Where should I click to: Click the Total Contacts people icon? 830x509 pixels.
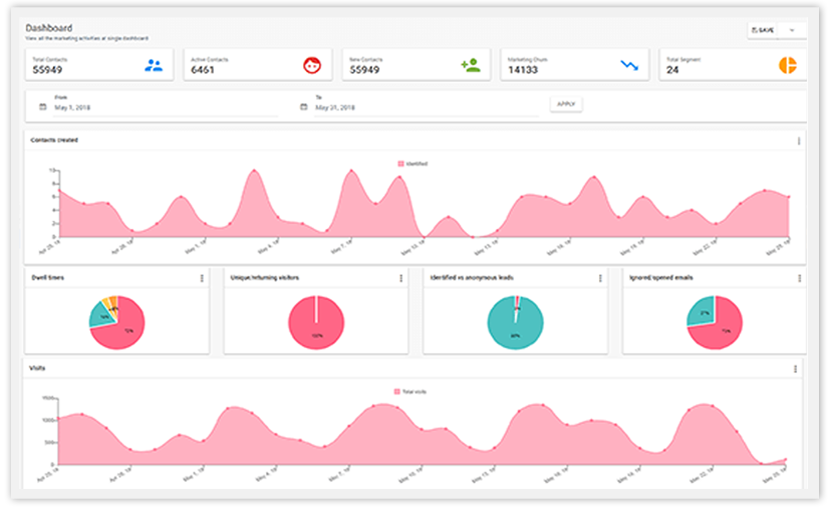pyautogui.click(x=154, y=65)
